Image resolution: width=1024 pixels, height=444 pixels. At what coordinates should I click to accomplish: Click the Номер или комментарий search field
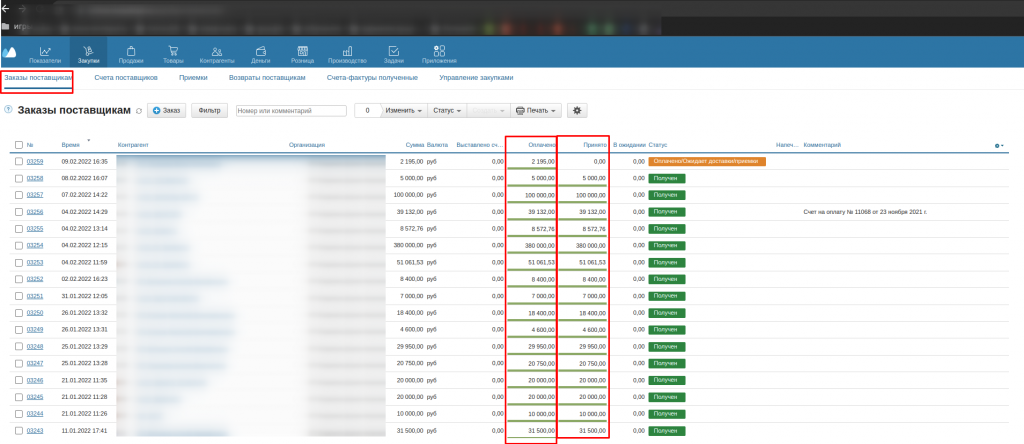click(x=291, y=110)
